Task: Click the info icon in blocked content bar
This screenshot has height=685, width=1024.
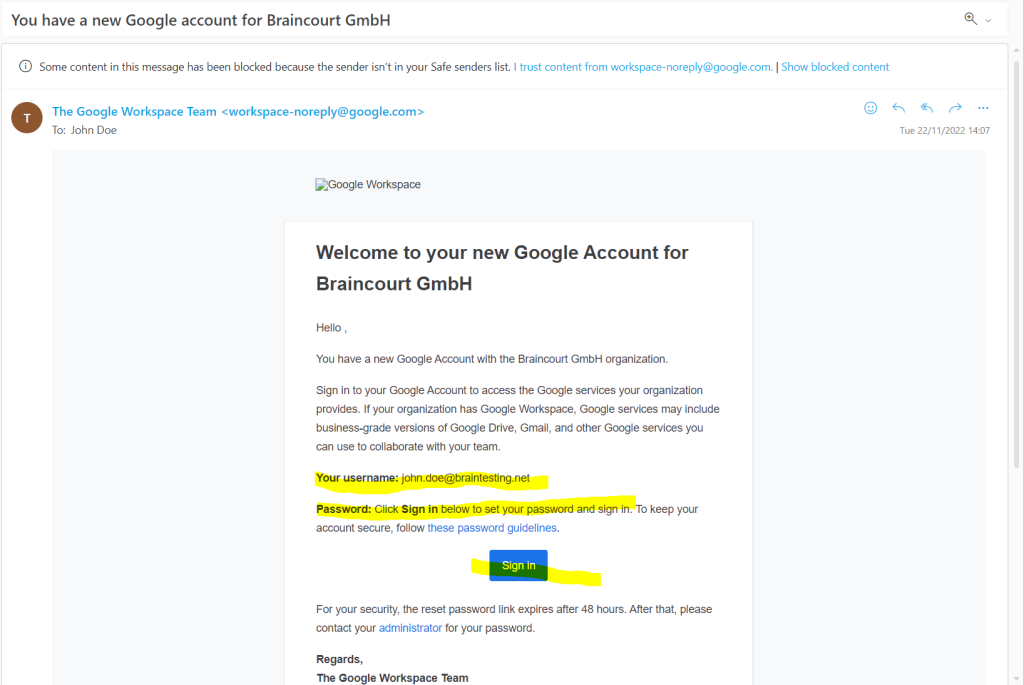Action: [25, 66]
